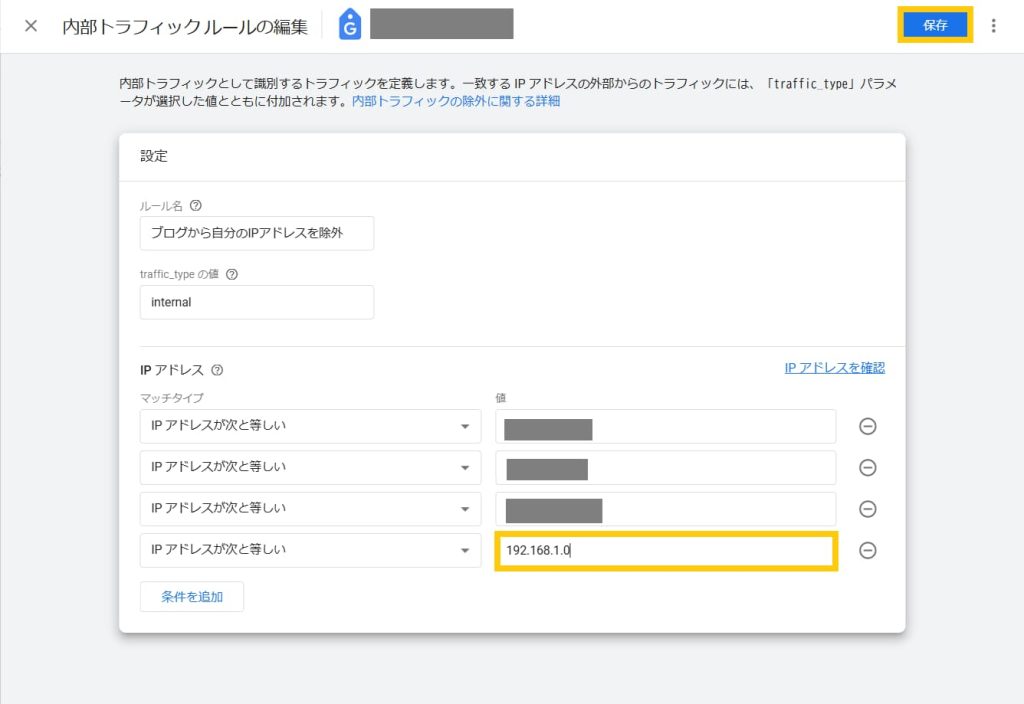Expand the first match type dropdown

pyautogui.click(x=310, y=427)
